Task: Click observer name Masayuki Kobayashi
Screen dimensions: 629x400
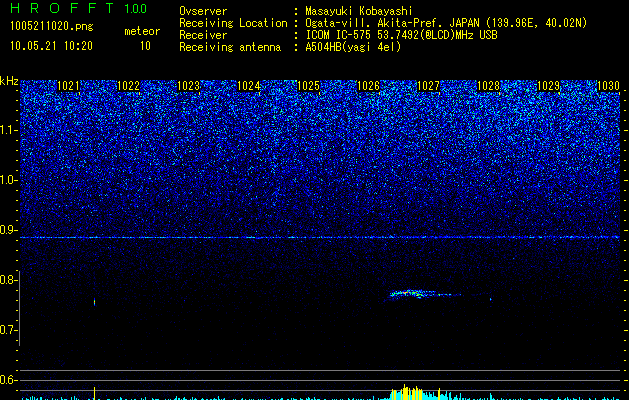Action: (359, 11)
